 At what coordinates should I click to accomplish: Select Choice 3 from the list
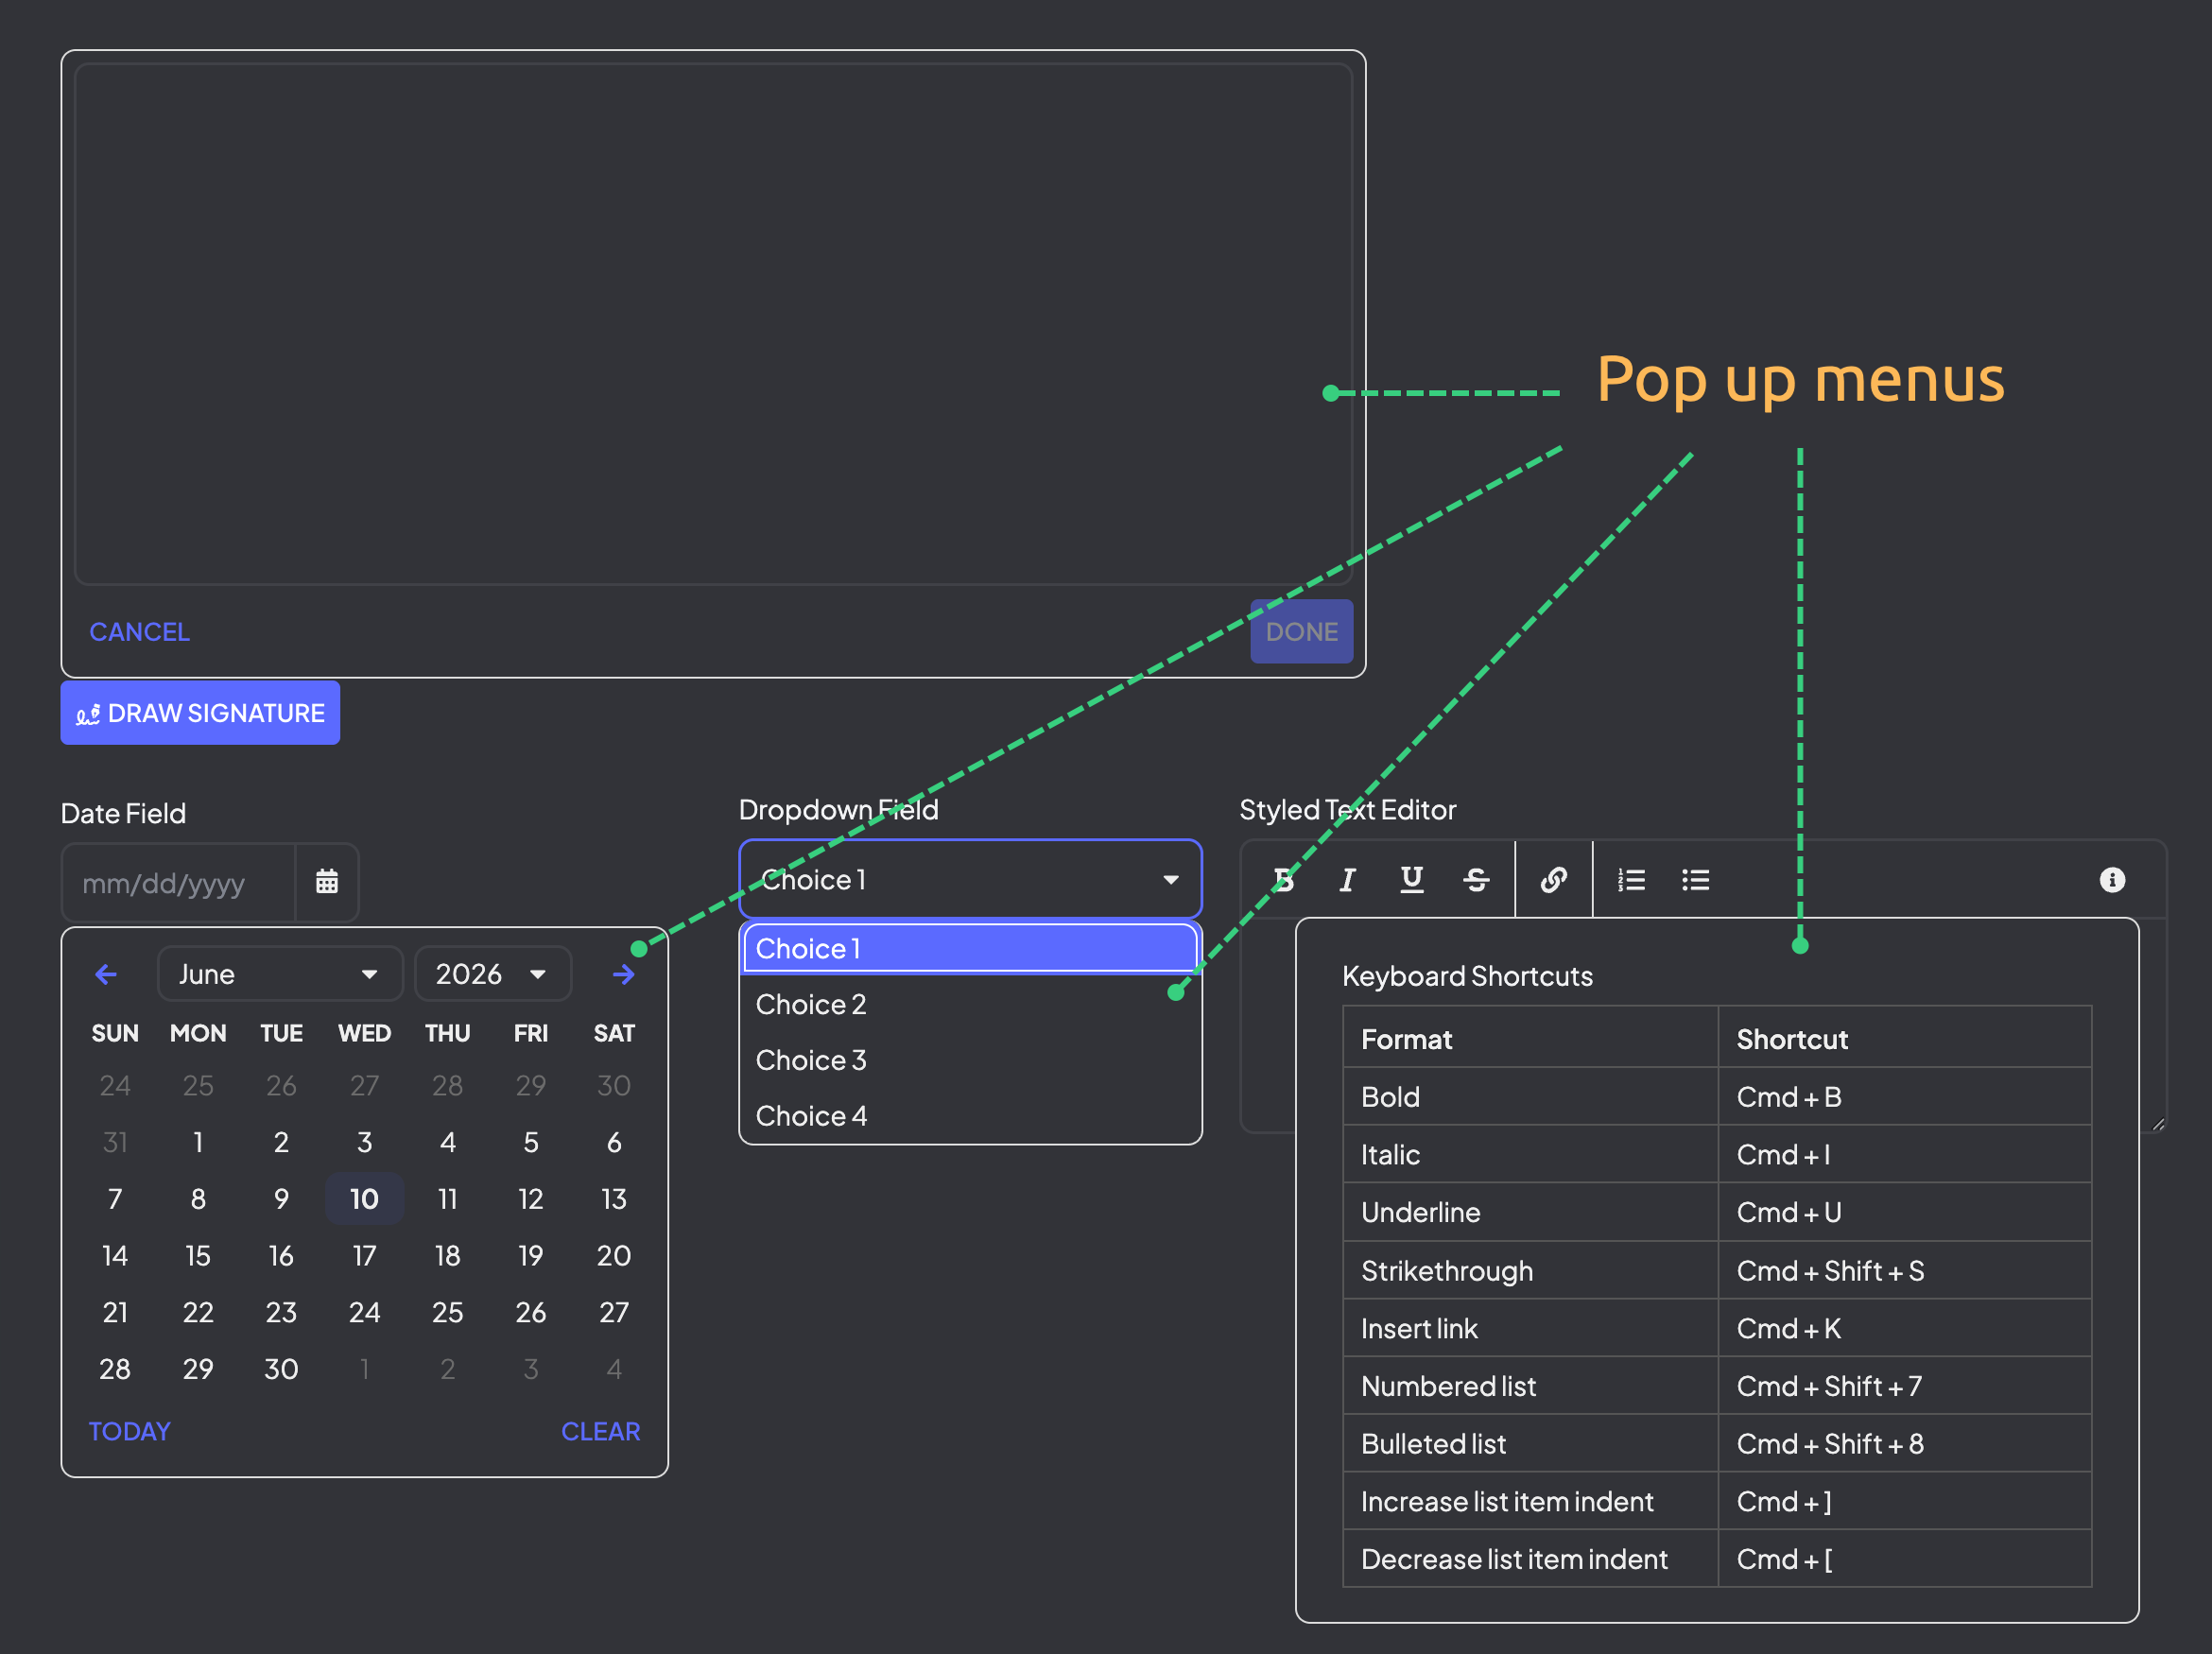pos(970,1060)
